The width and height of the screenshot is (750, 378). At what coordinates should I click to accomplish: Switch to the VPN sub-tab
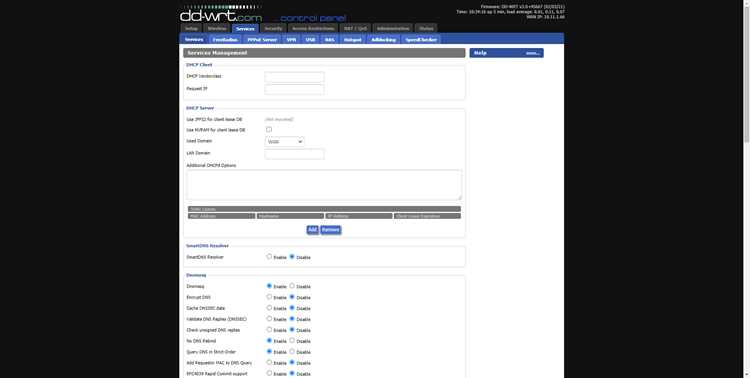pyautogui.click(x=291, y=40)
